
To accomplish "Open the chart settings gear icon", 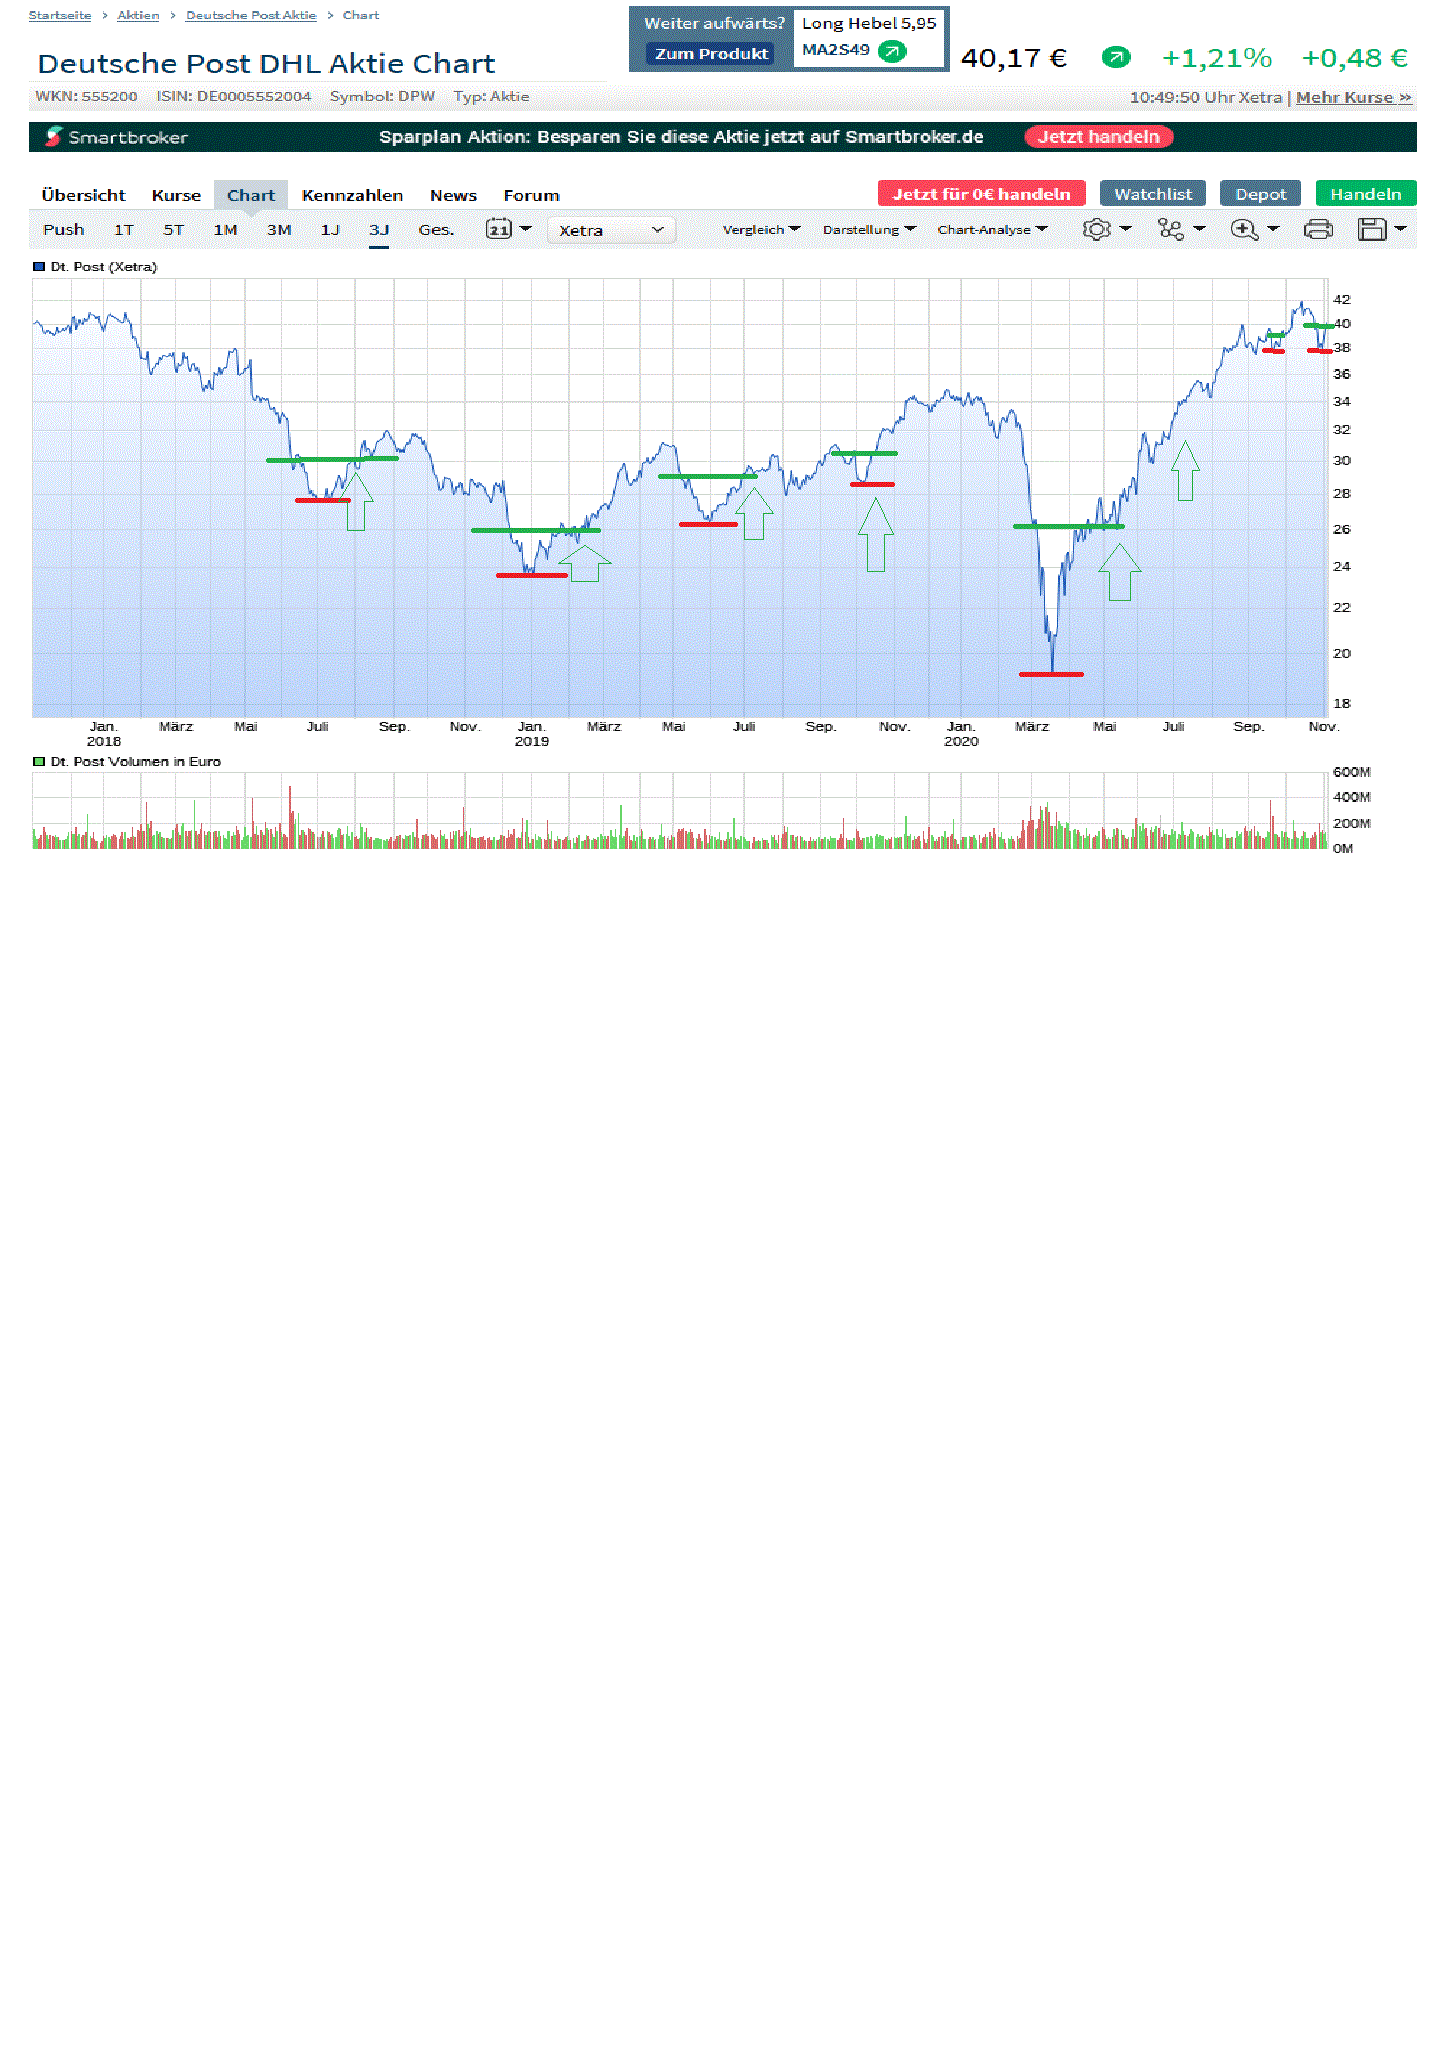I will point(1096,229).
